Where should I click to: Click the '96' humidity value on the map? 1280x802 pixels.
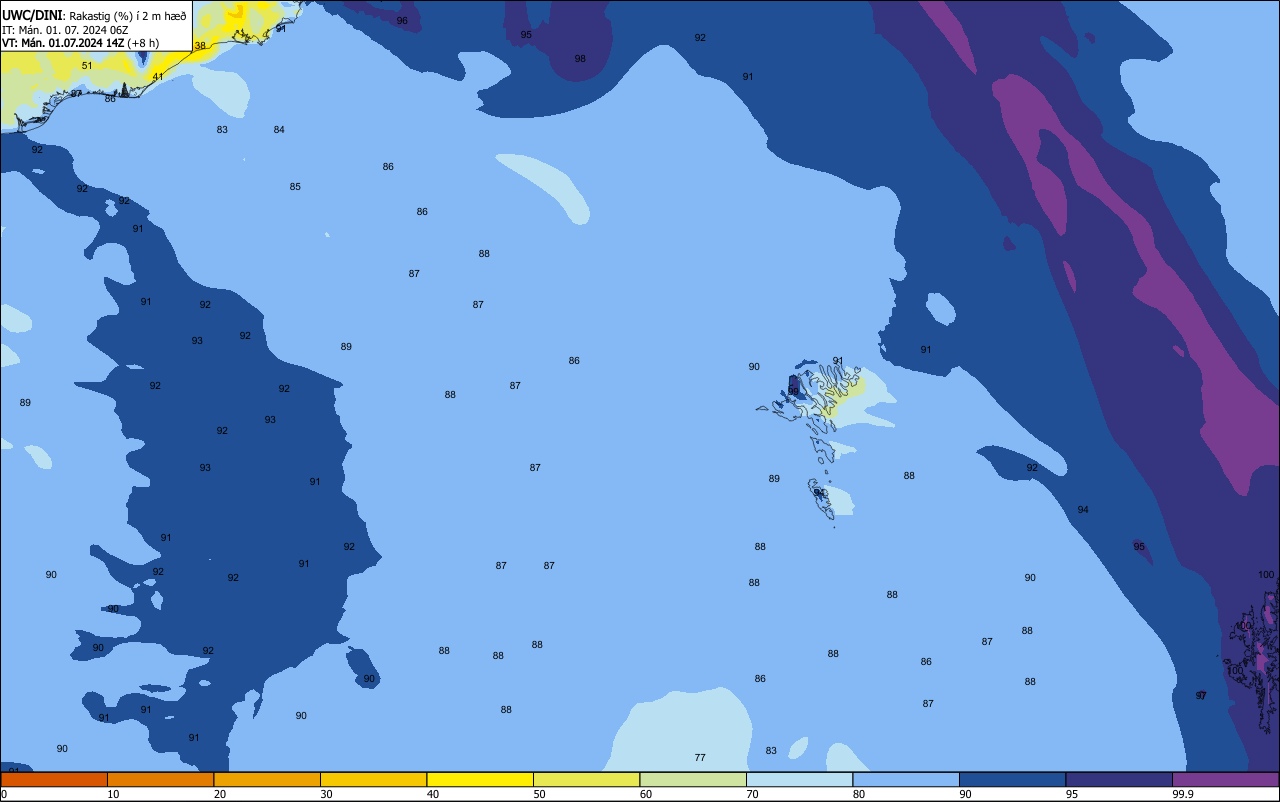402,21
